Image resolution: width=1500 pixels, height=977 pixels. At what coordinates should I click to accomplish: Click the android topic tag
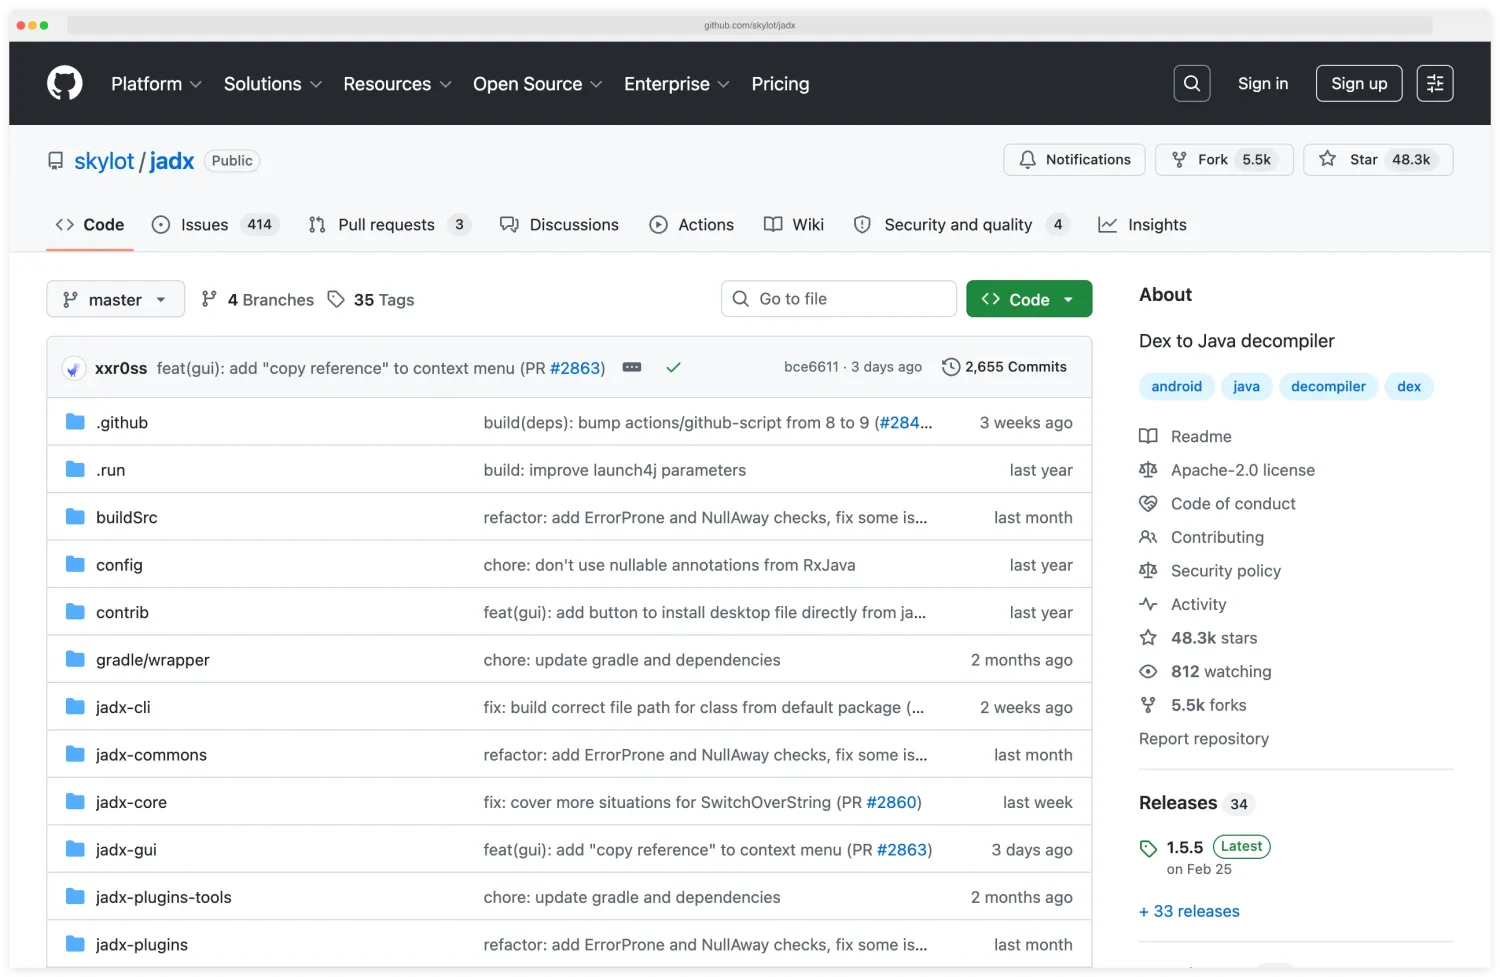coord(1176,387)
